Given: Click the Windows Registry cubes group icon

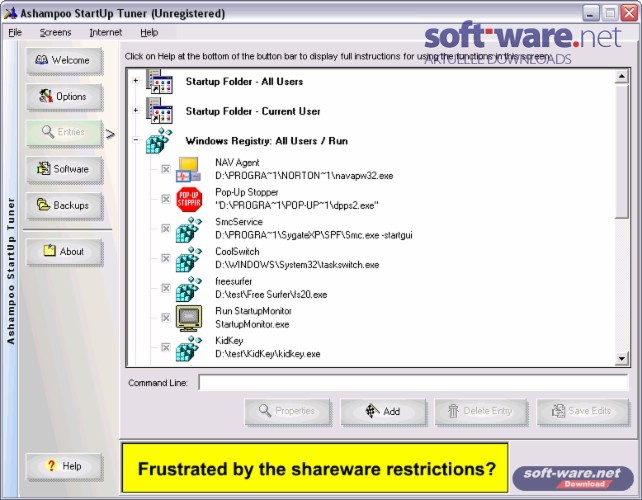Looking at the screenshot, I should [159, 141].
